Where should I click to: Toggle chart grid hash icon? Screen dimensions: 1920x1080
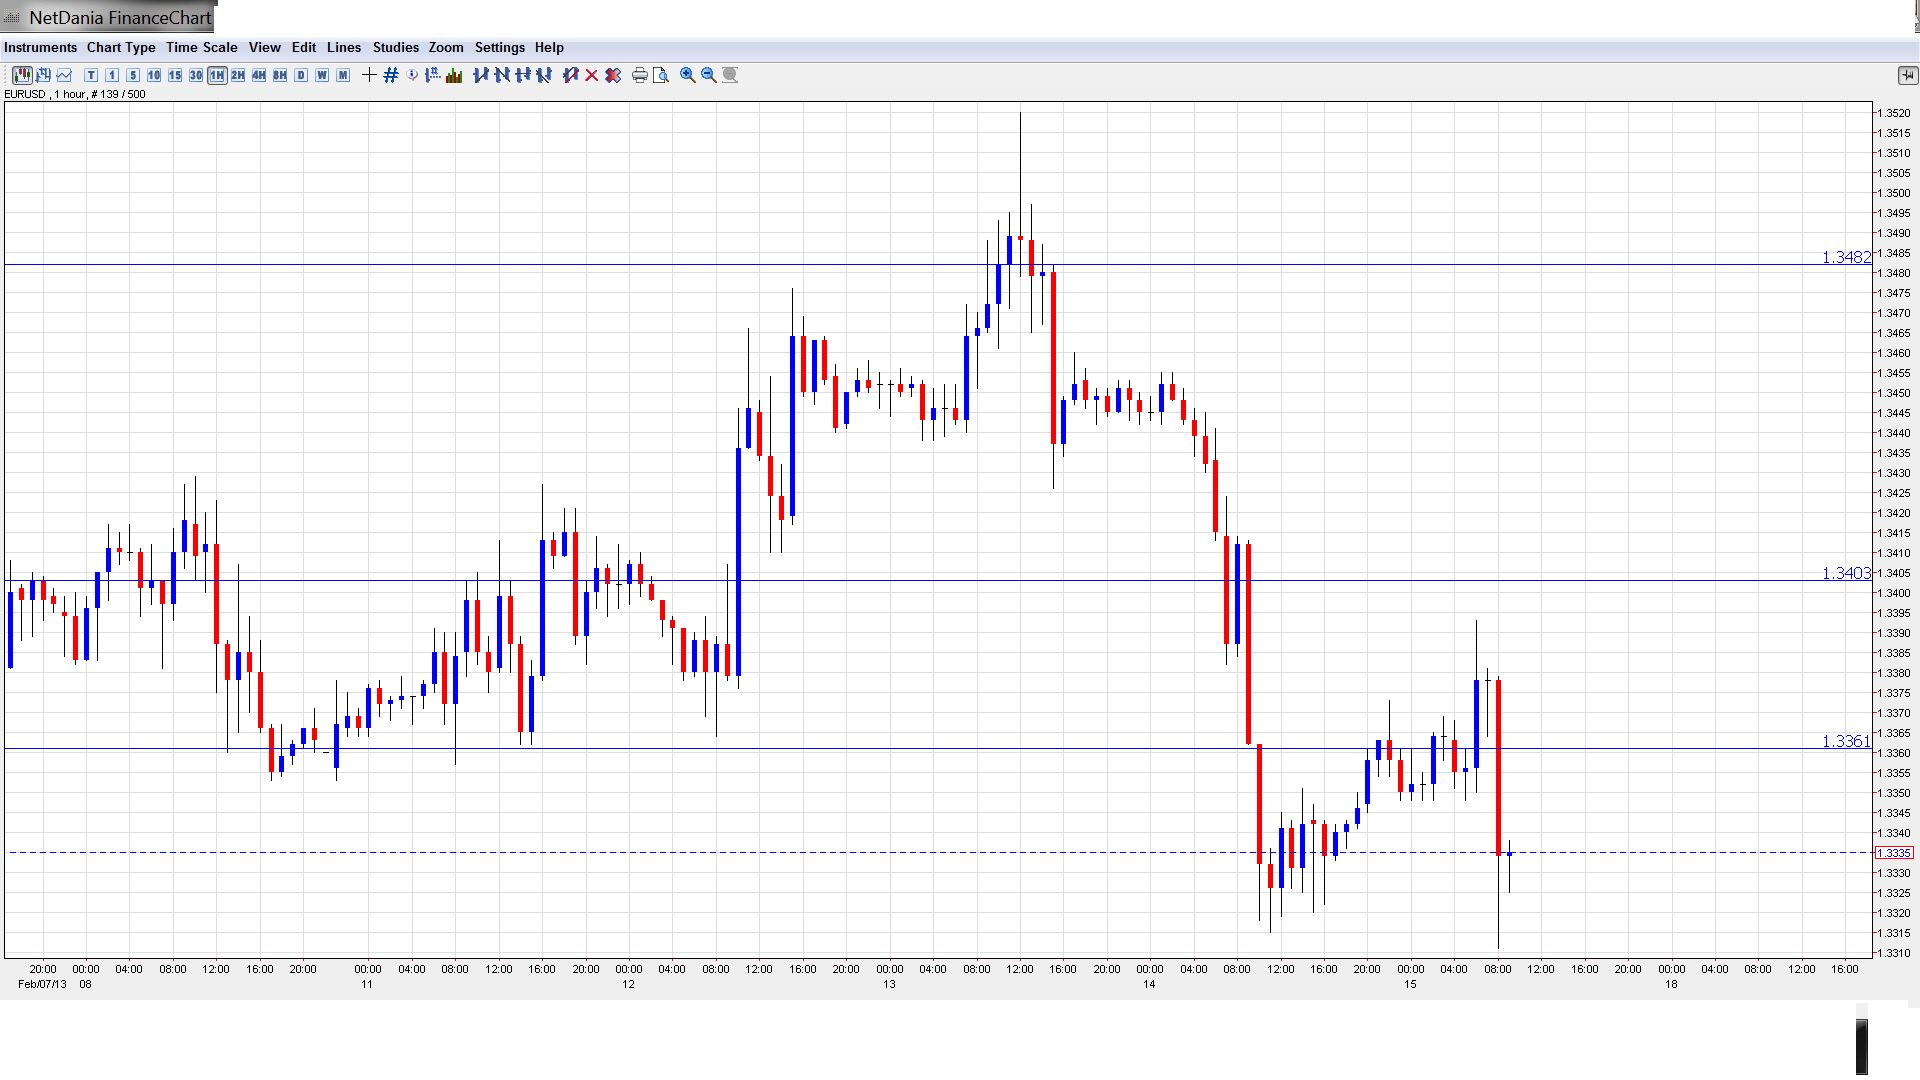point(391,75)
